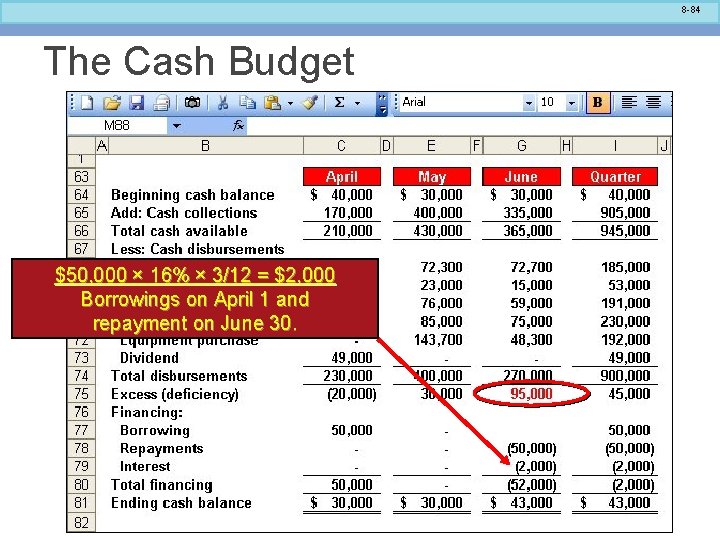Select the 'Ending cash balance' label cell
The image size is (720, 540).
click(x=181, y=503)
